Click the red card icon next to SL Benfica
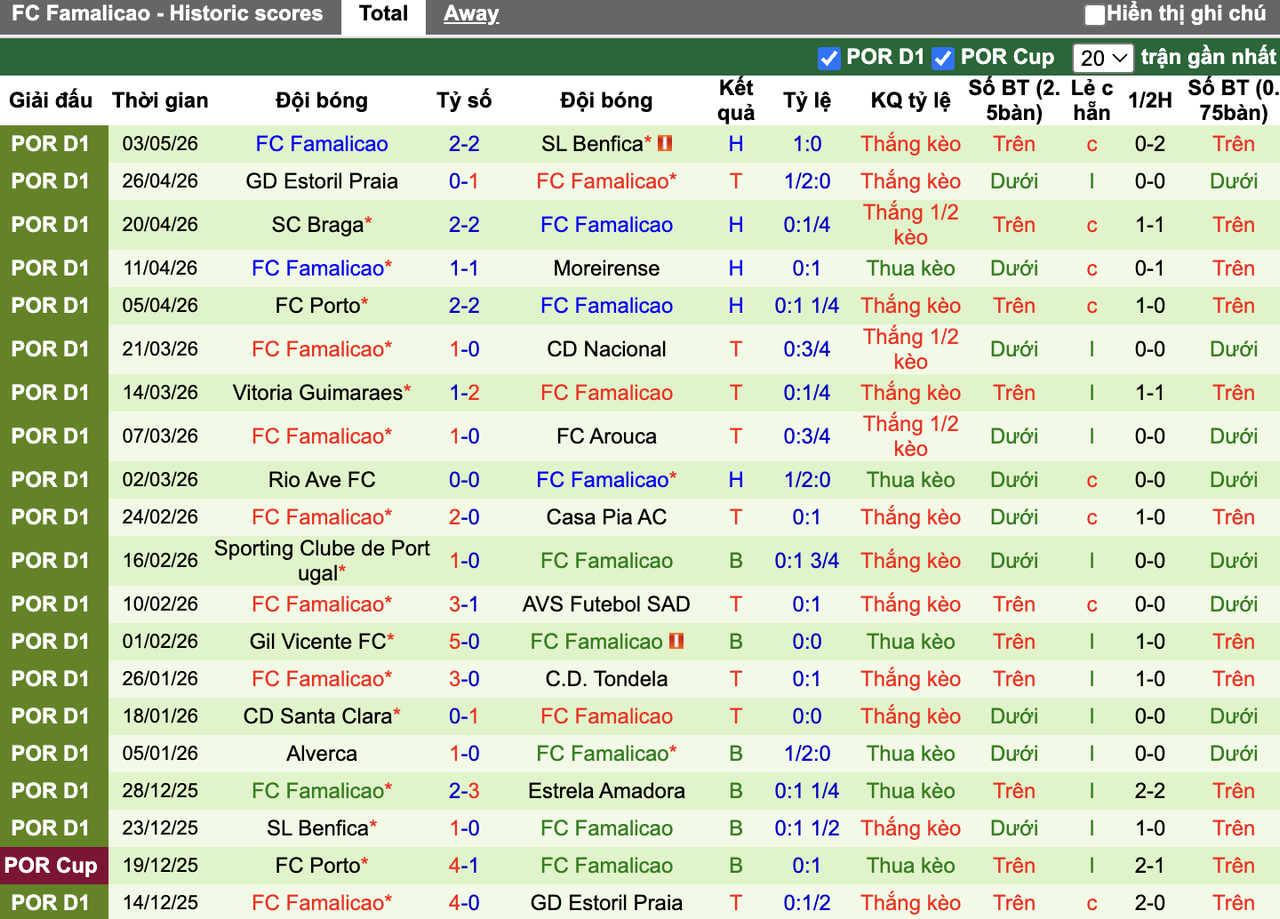Viewport: 1280px width, 919px height. tap(666, 144)
